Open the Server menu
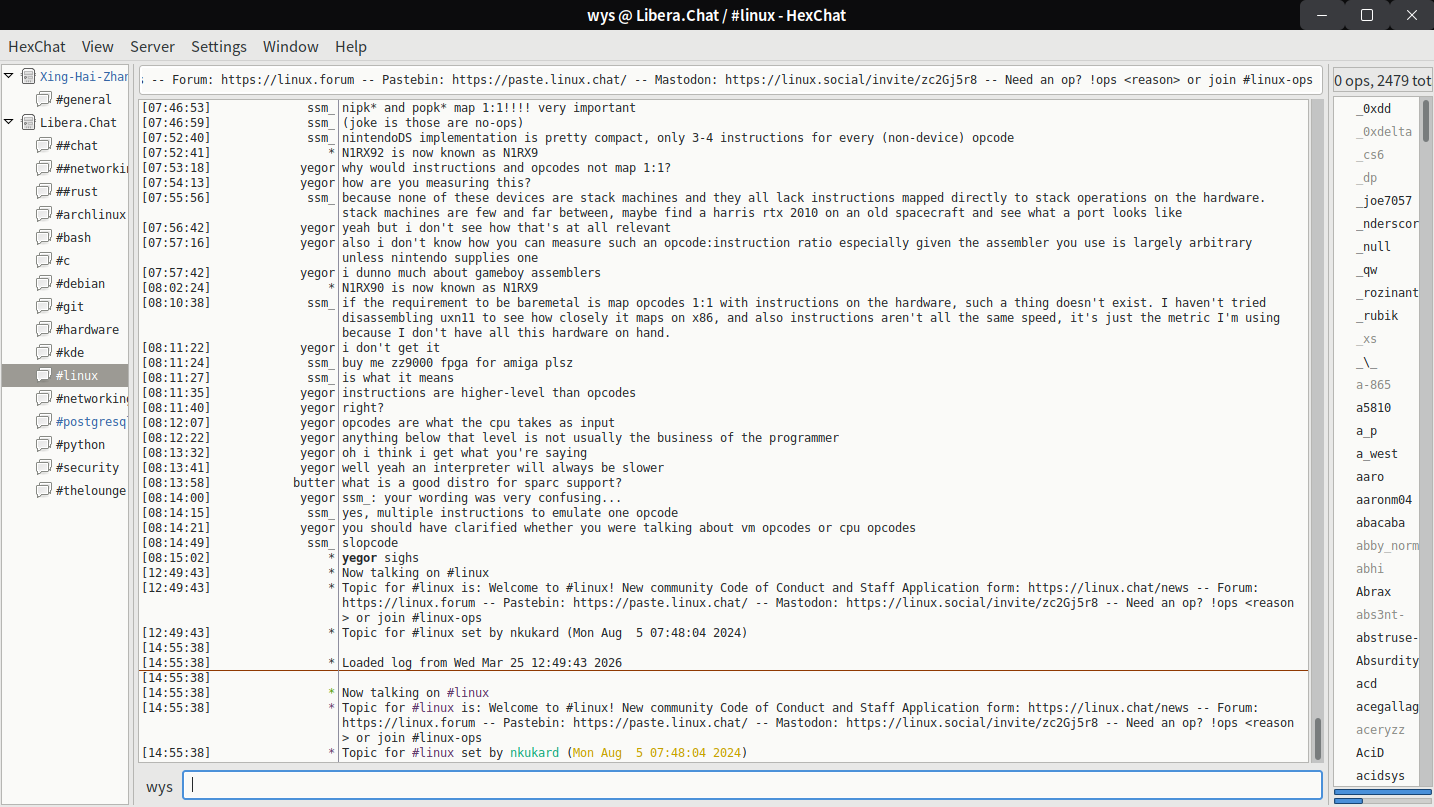 (x=152, y=47)
